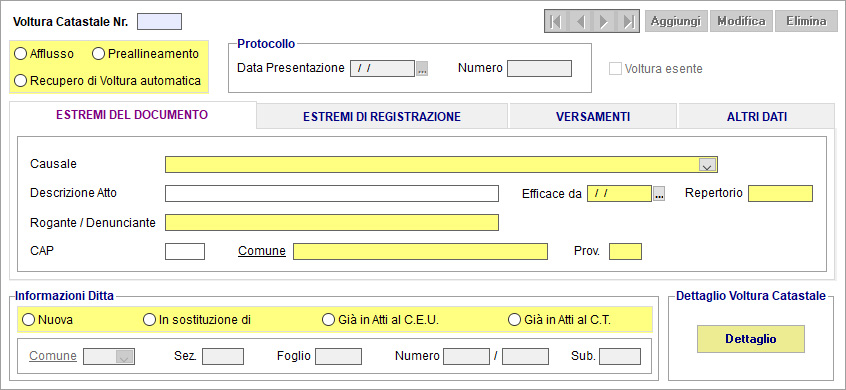Click the Modifica button
Image resolution: width=846 pixels, height=390 pixels.
coord(741,22)
